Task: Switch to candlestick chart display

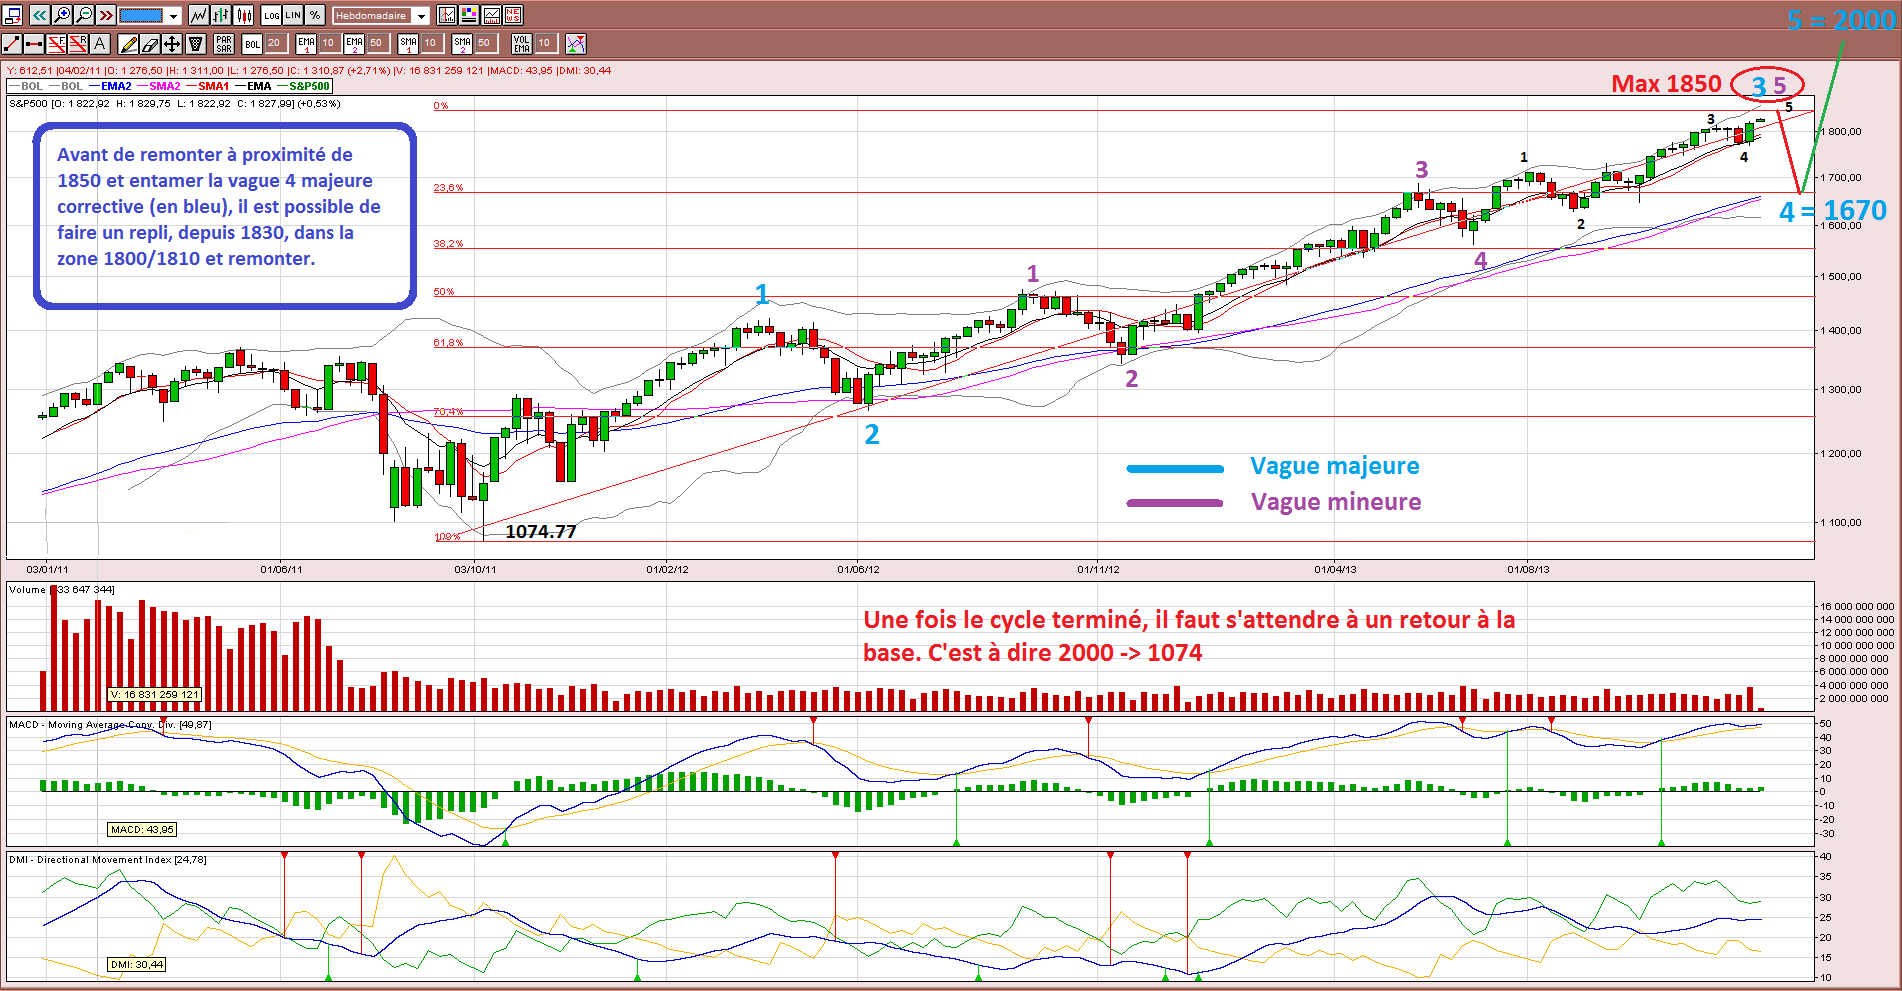Action: (x=244, y=15)
